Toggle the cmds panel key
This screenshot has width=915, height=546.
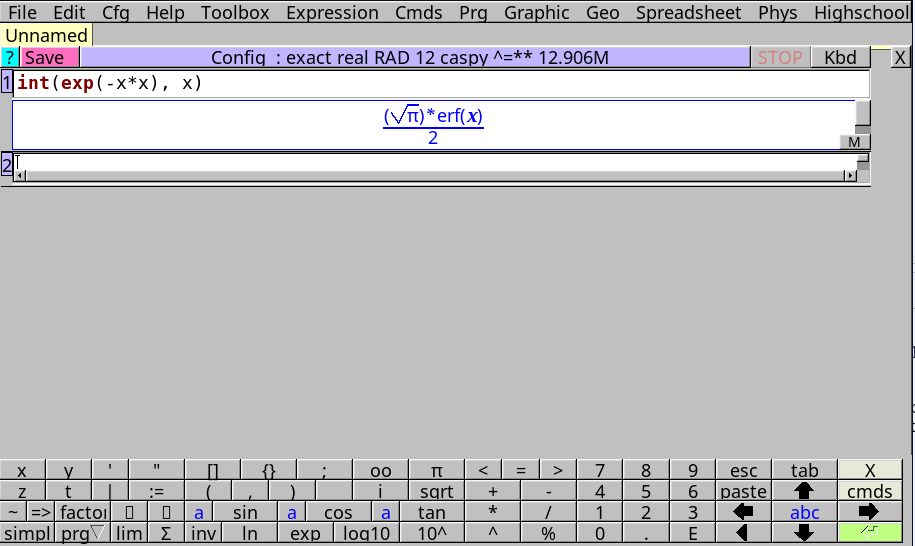[x=869, y=491]
